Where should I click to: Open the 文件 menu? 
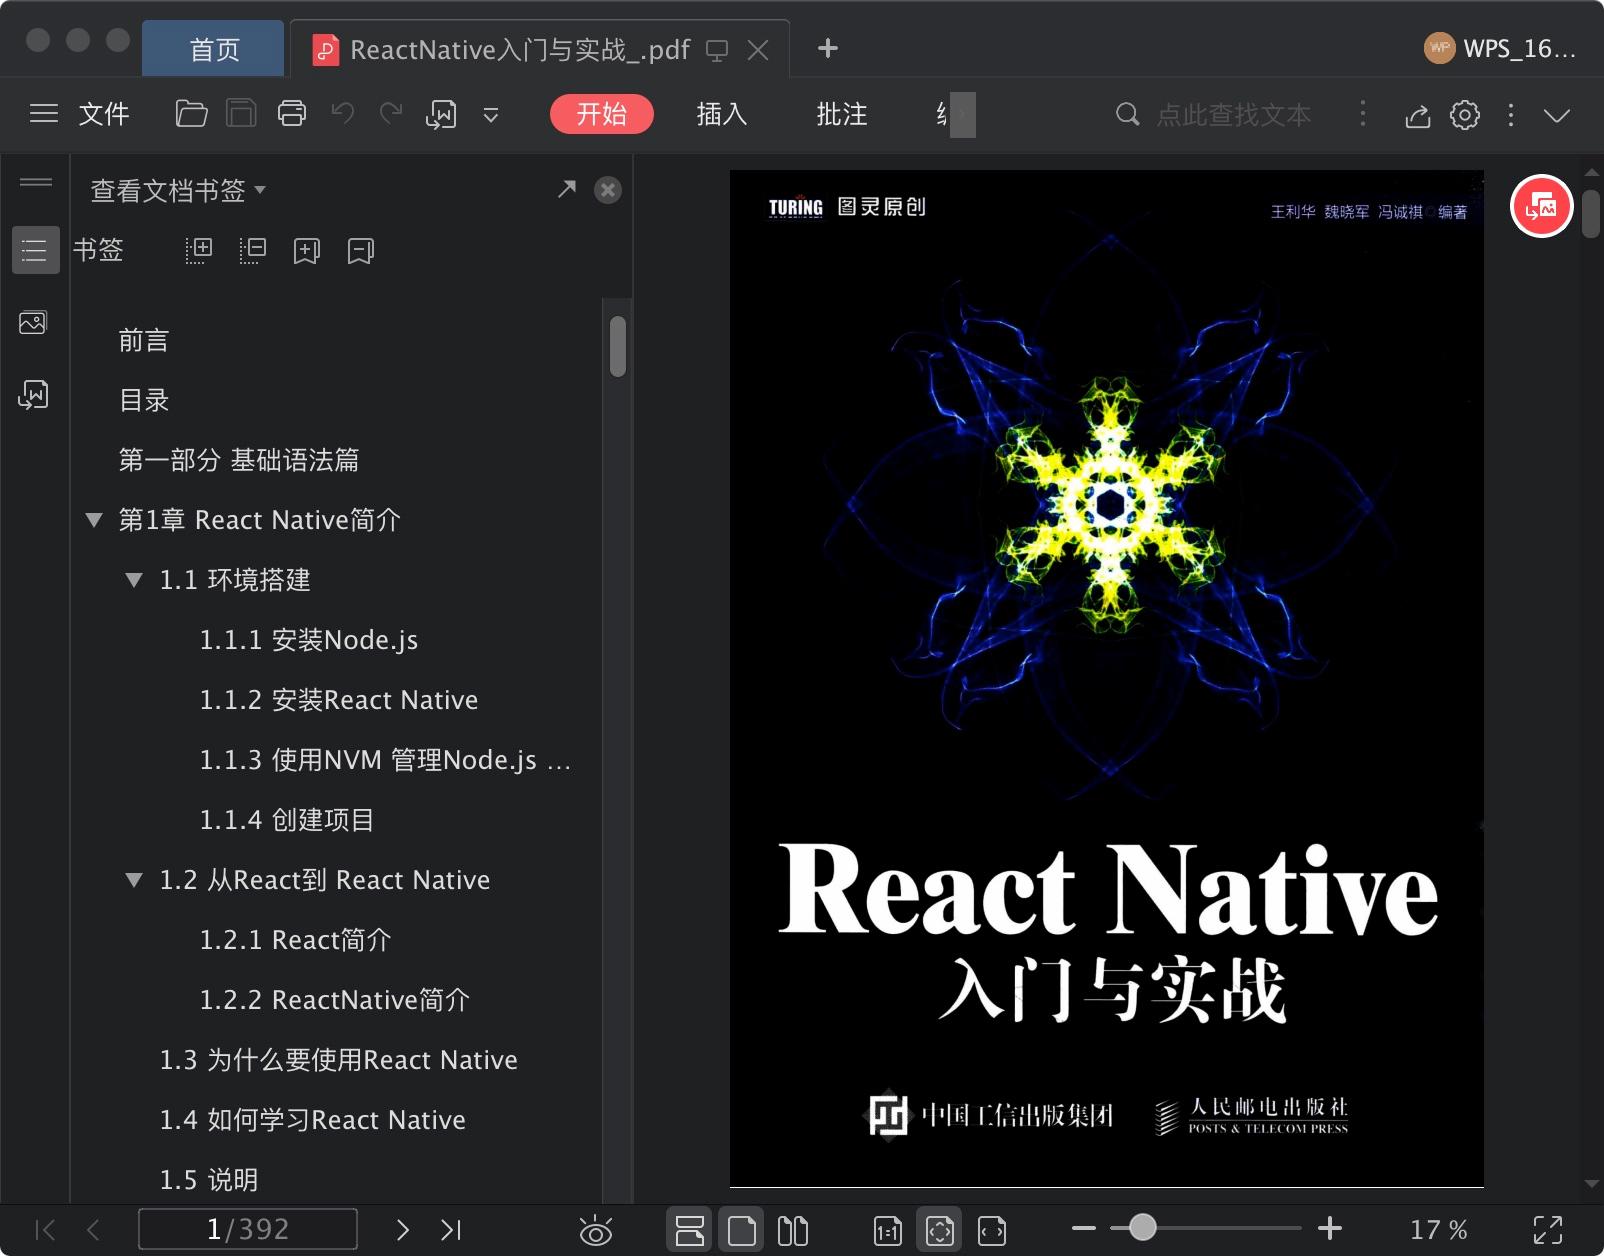[104, 114]
